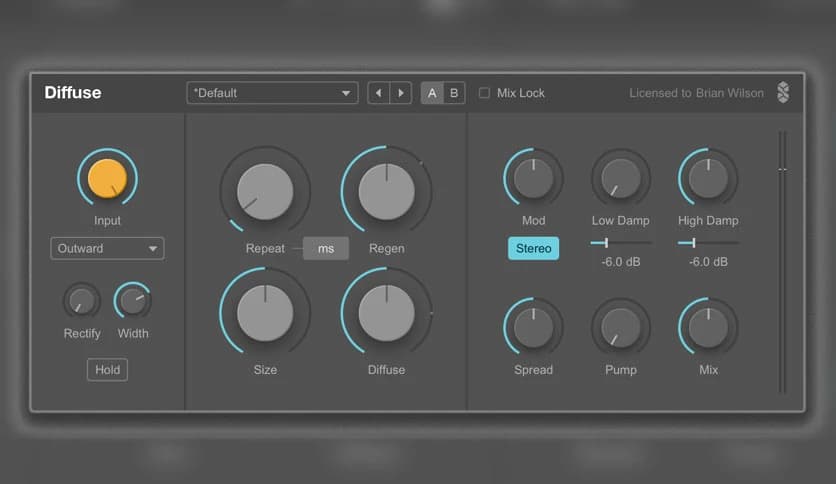836x484 pixels.
Task: Enable the Mix Lock checkbox
Action: click(484, 93)
